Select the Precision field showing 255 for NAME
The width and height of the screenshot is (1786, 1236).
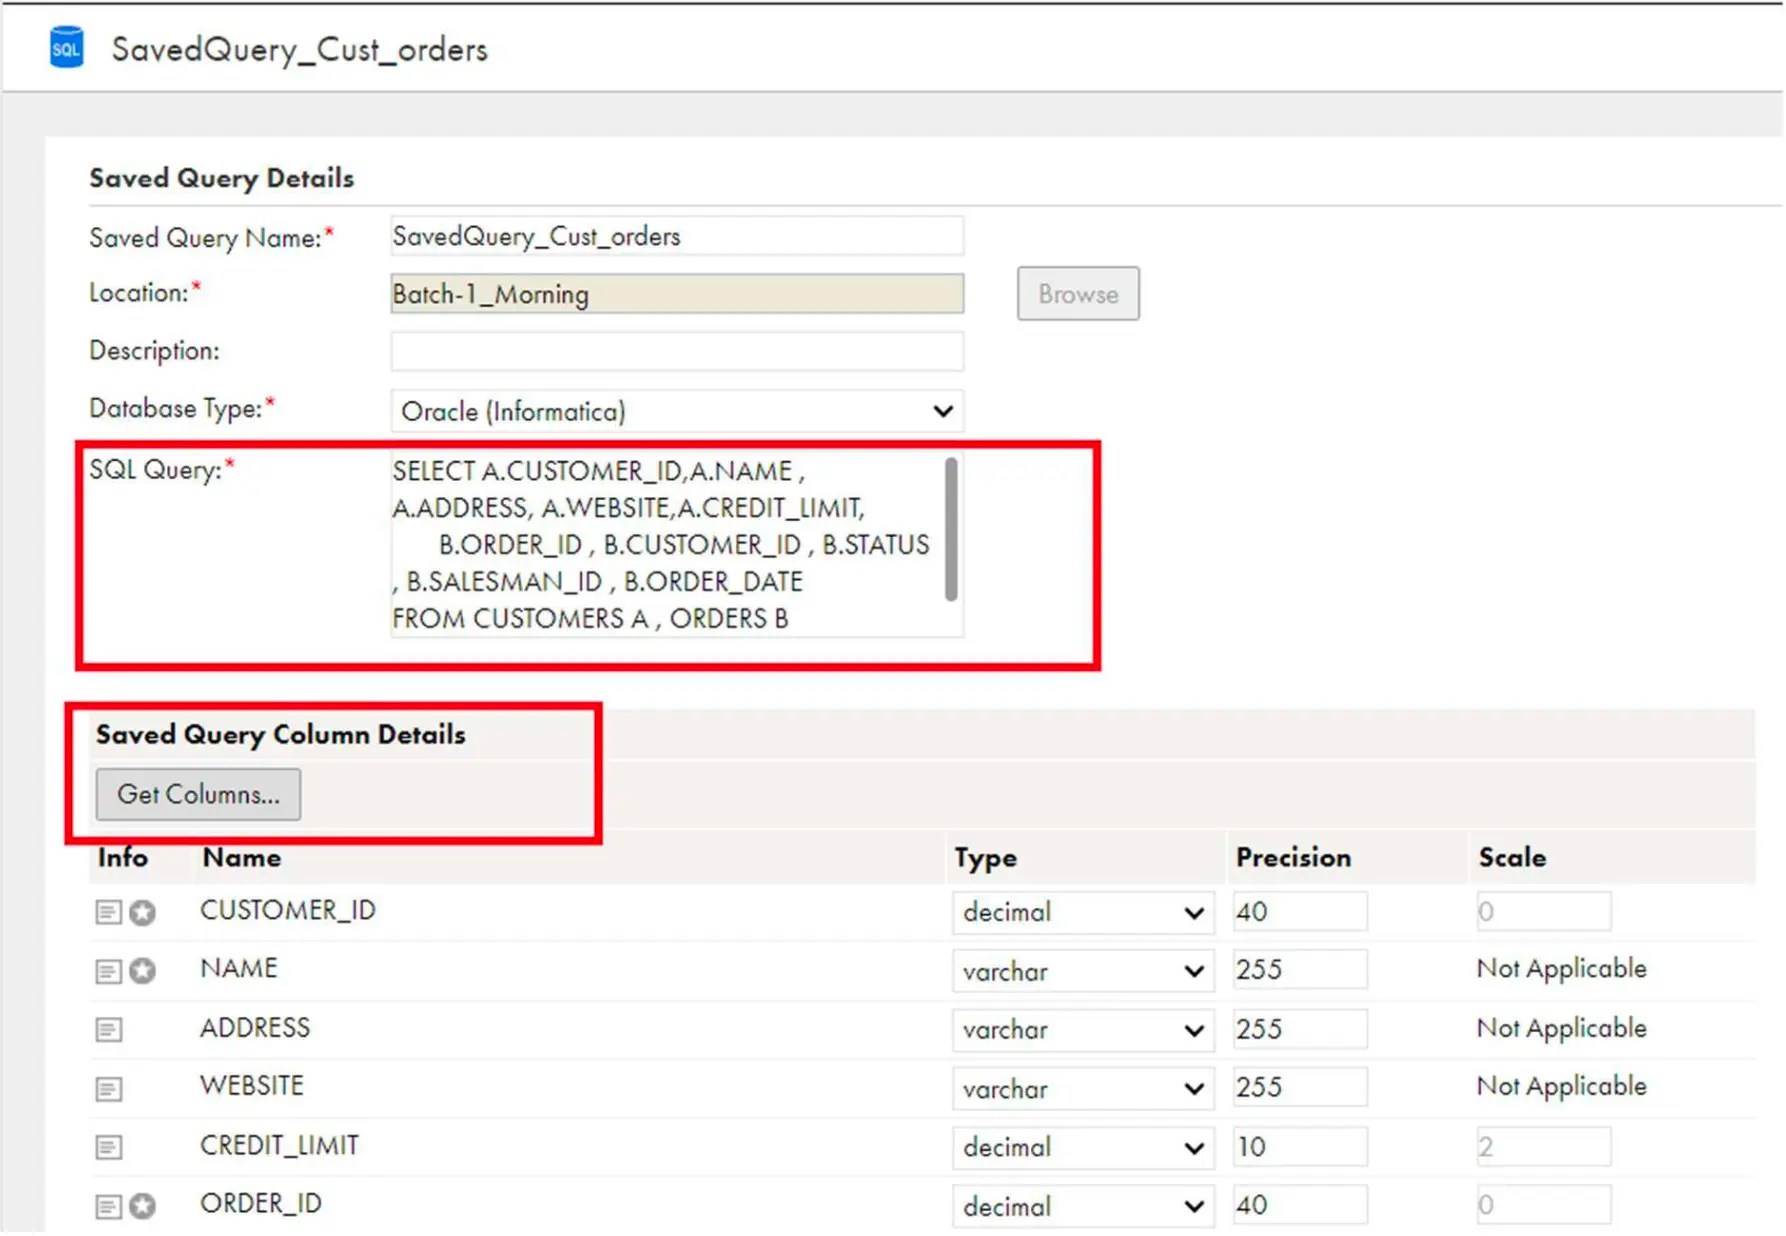coord(1299,969)
